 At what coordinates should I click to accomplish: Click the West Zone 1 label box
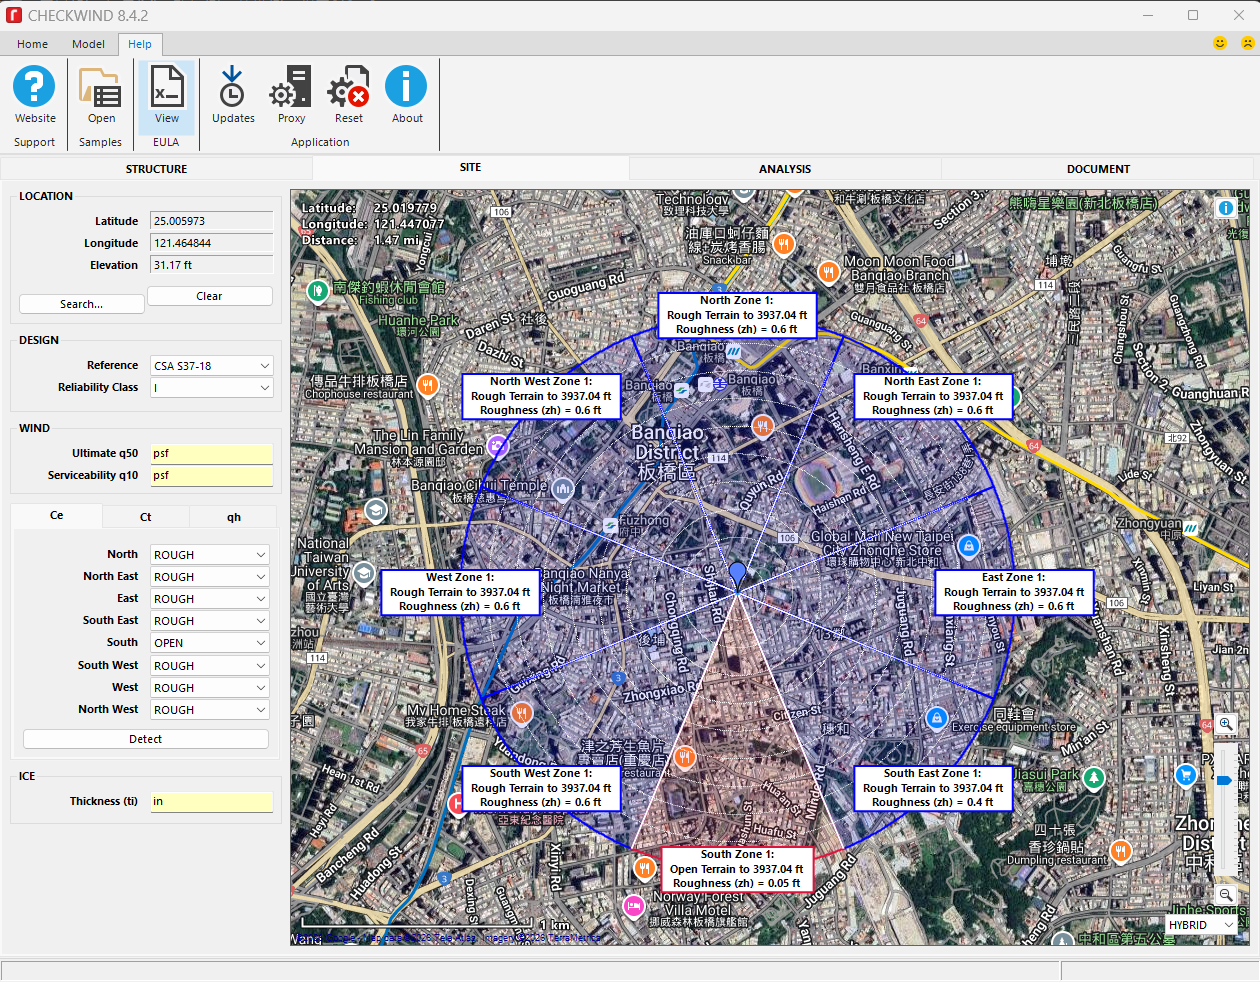tap(460, 592)
